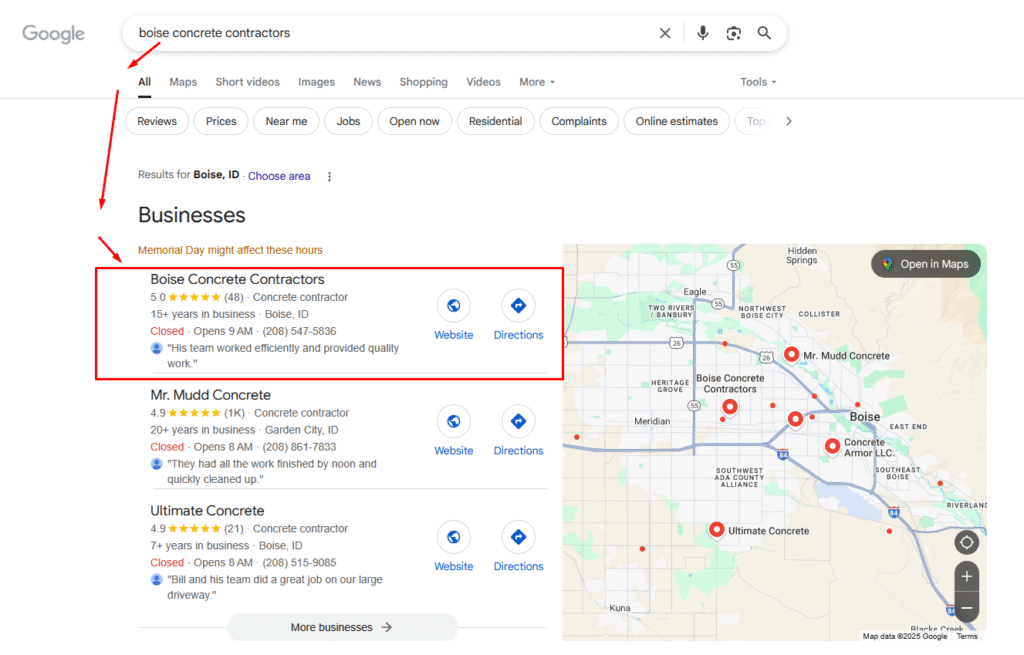
Task: Apply the Jobs filter chip
Action: pos(349,121)
